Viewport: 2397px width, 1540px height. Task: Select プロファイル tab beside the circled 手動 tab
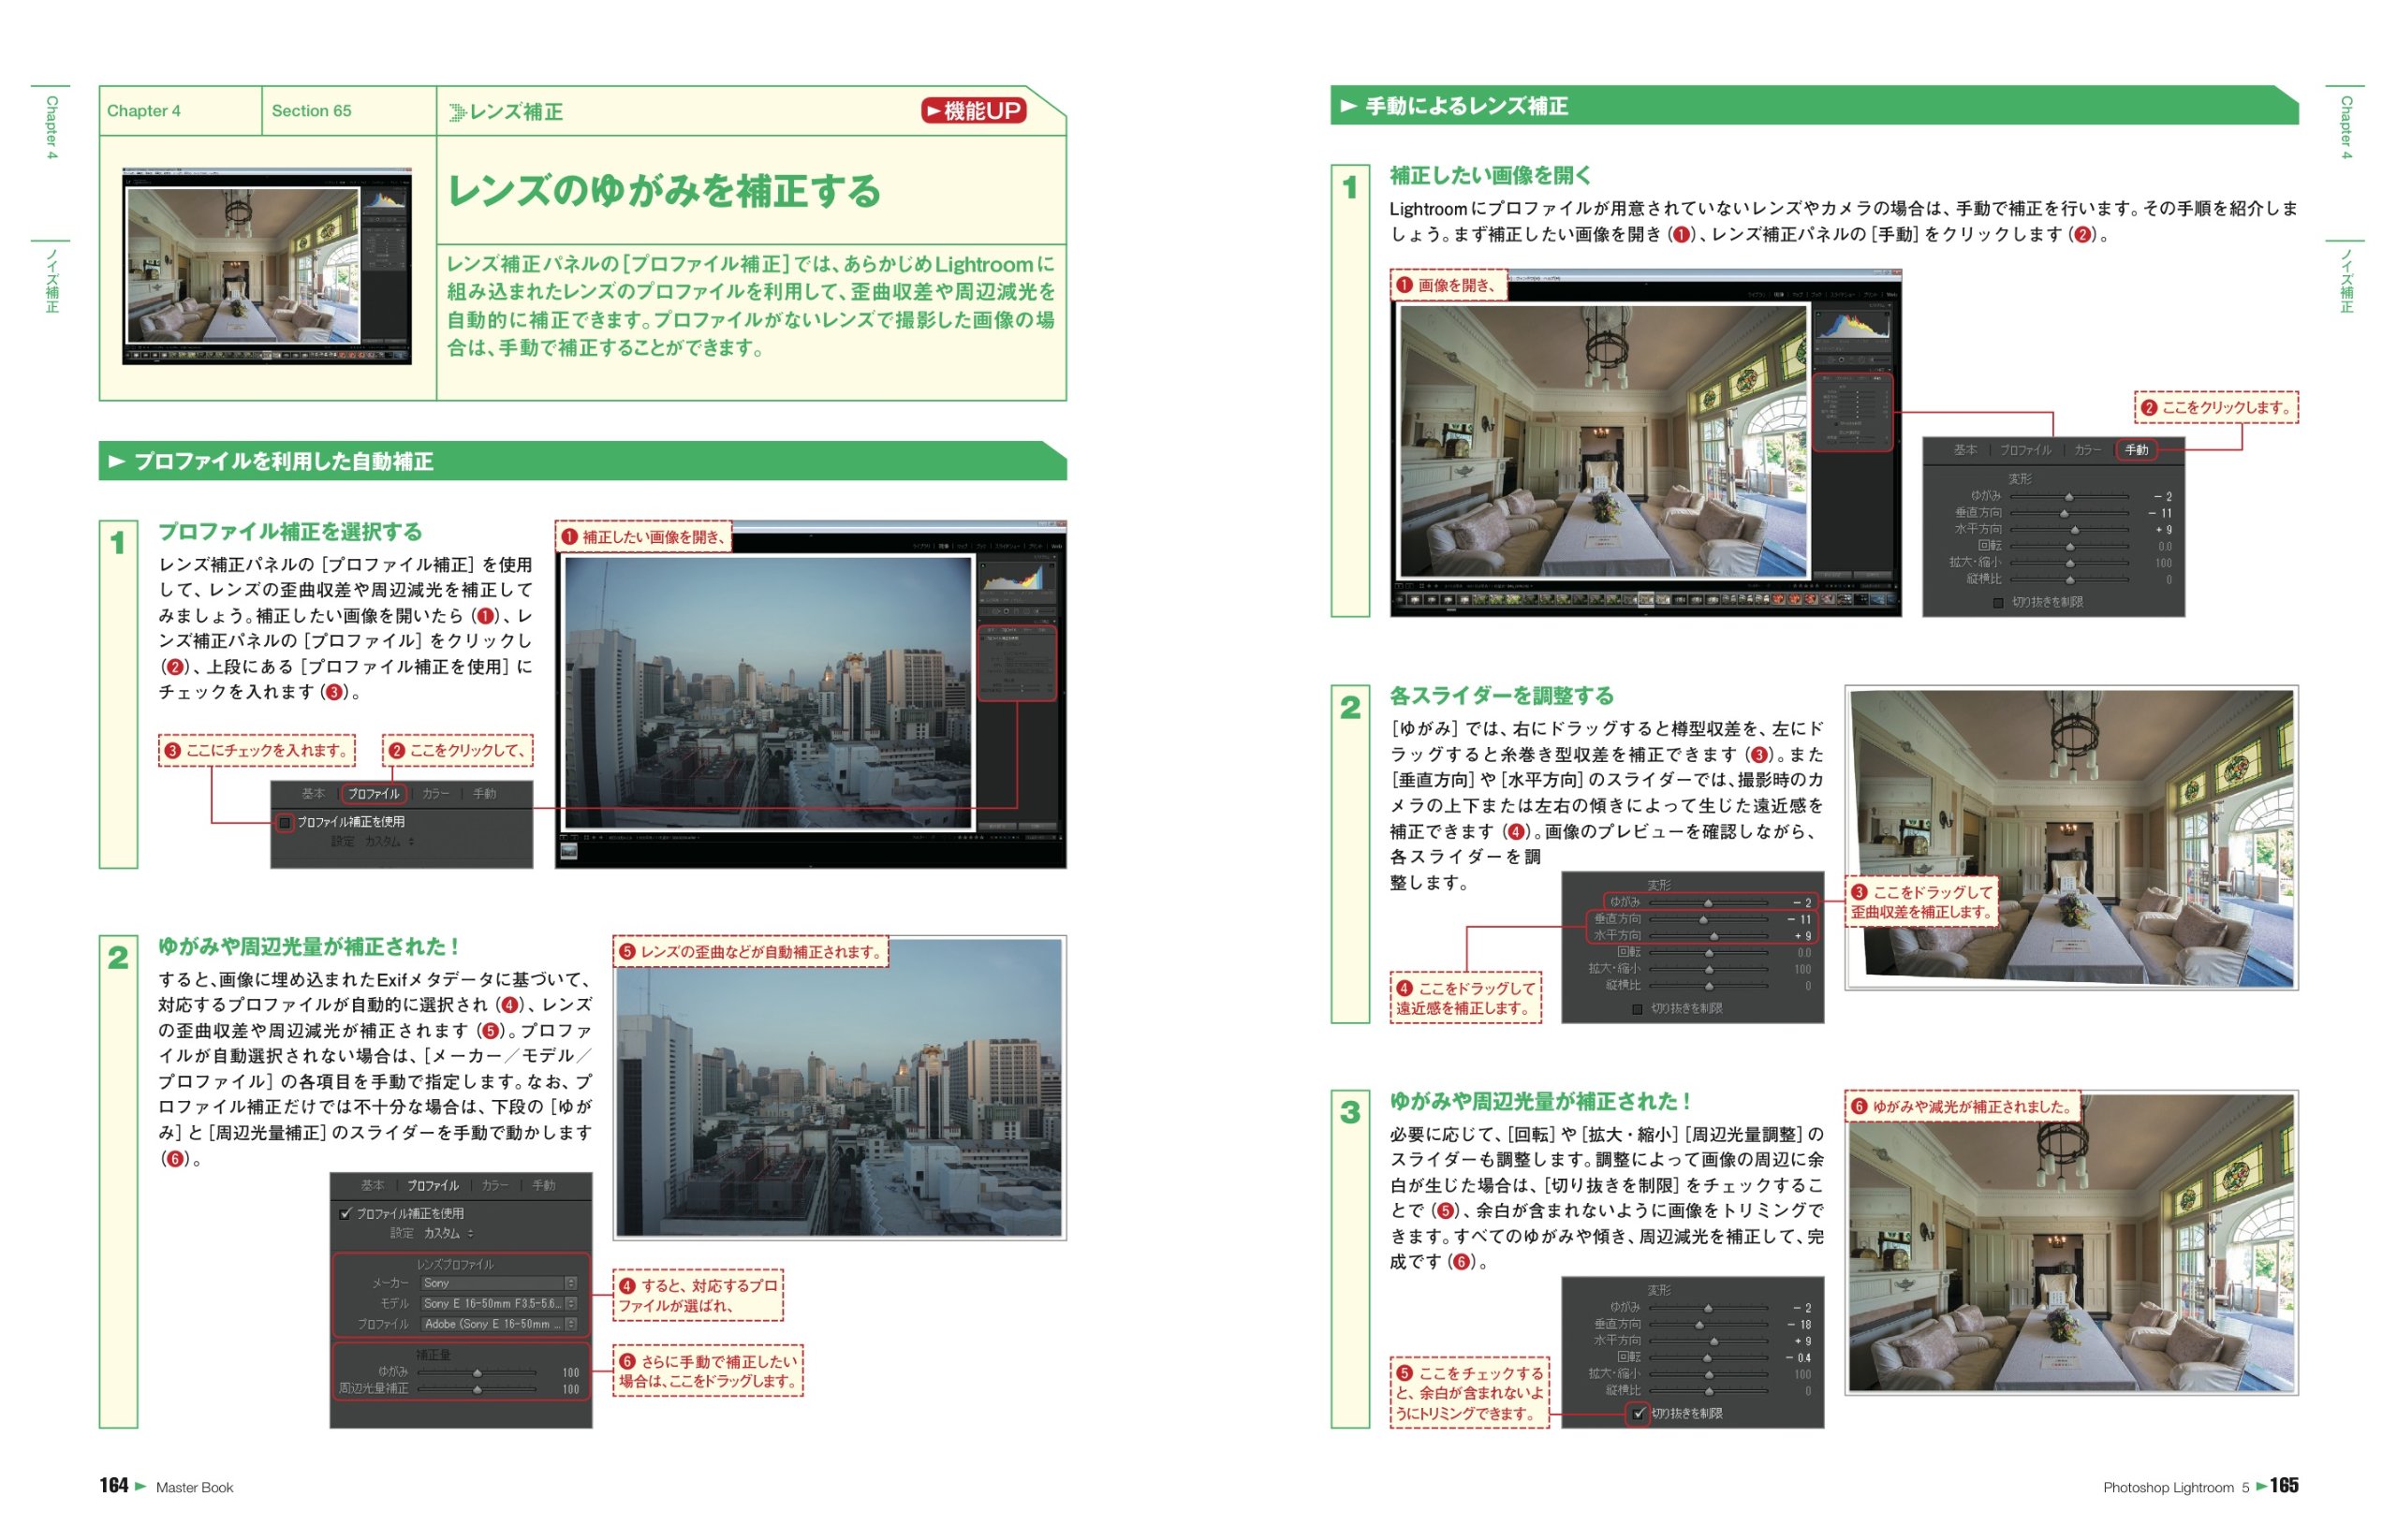2024,450
